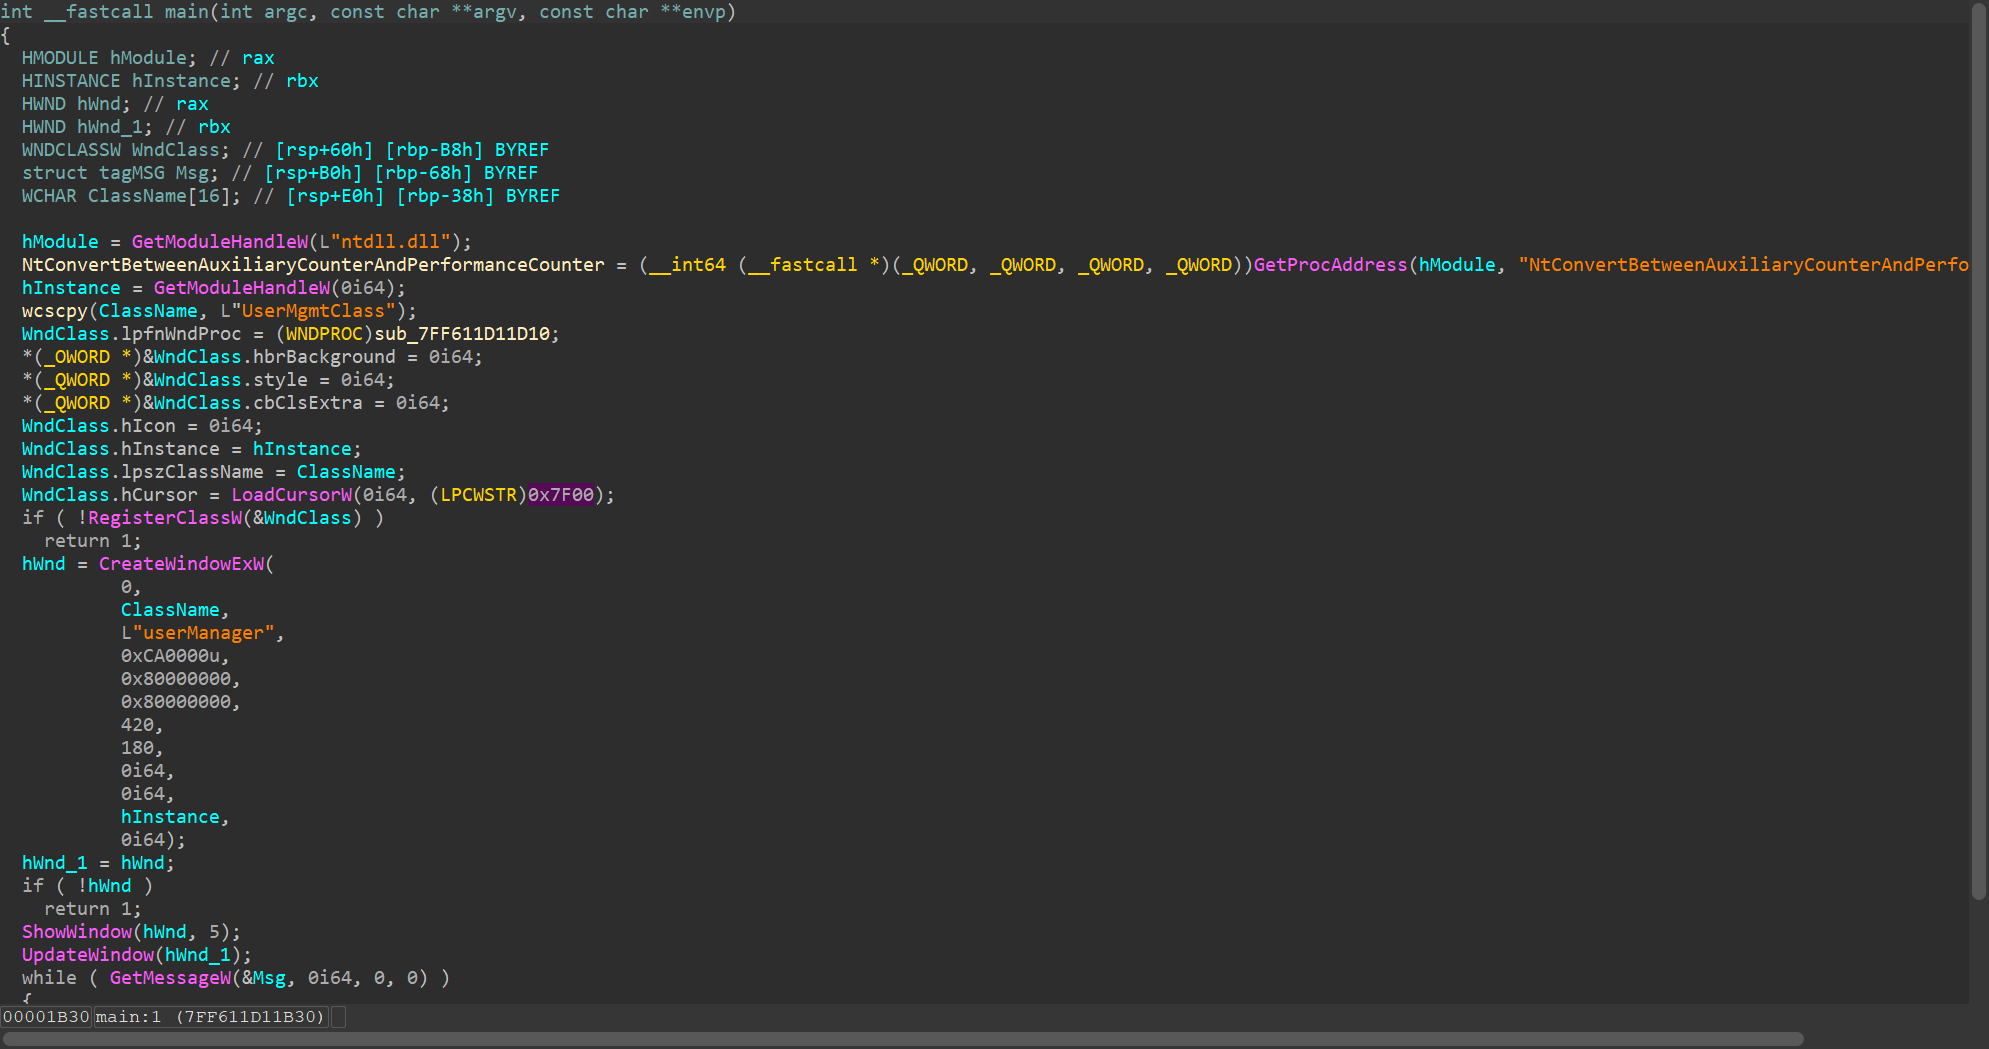Click the GetProcAddress call
Image resolution: width=1989 pixels, height=1049 pixels.
point(1330,265)
